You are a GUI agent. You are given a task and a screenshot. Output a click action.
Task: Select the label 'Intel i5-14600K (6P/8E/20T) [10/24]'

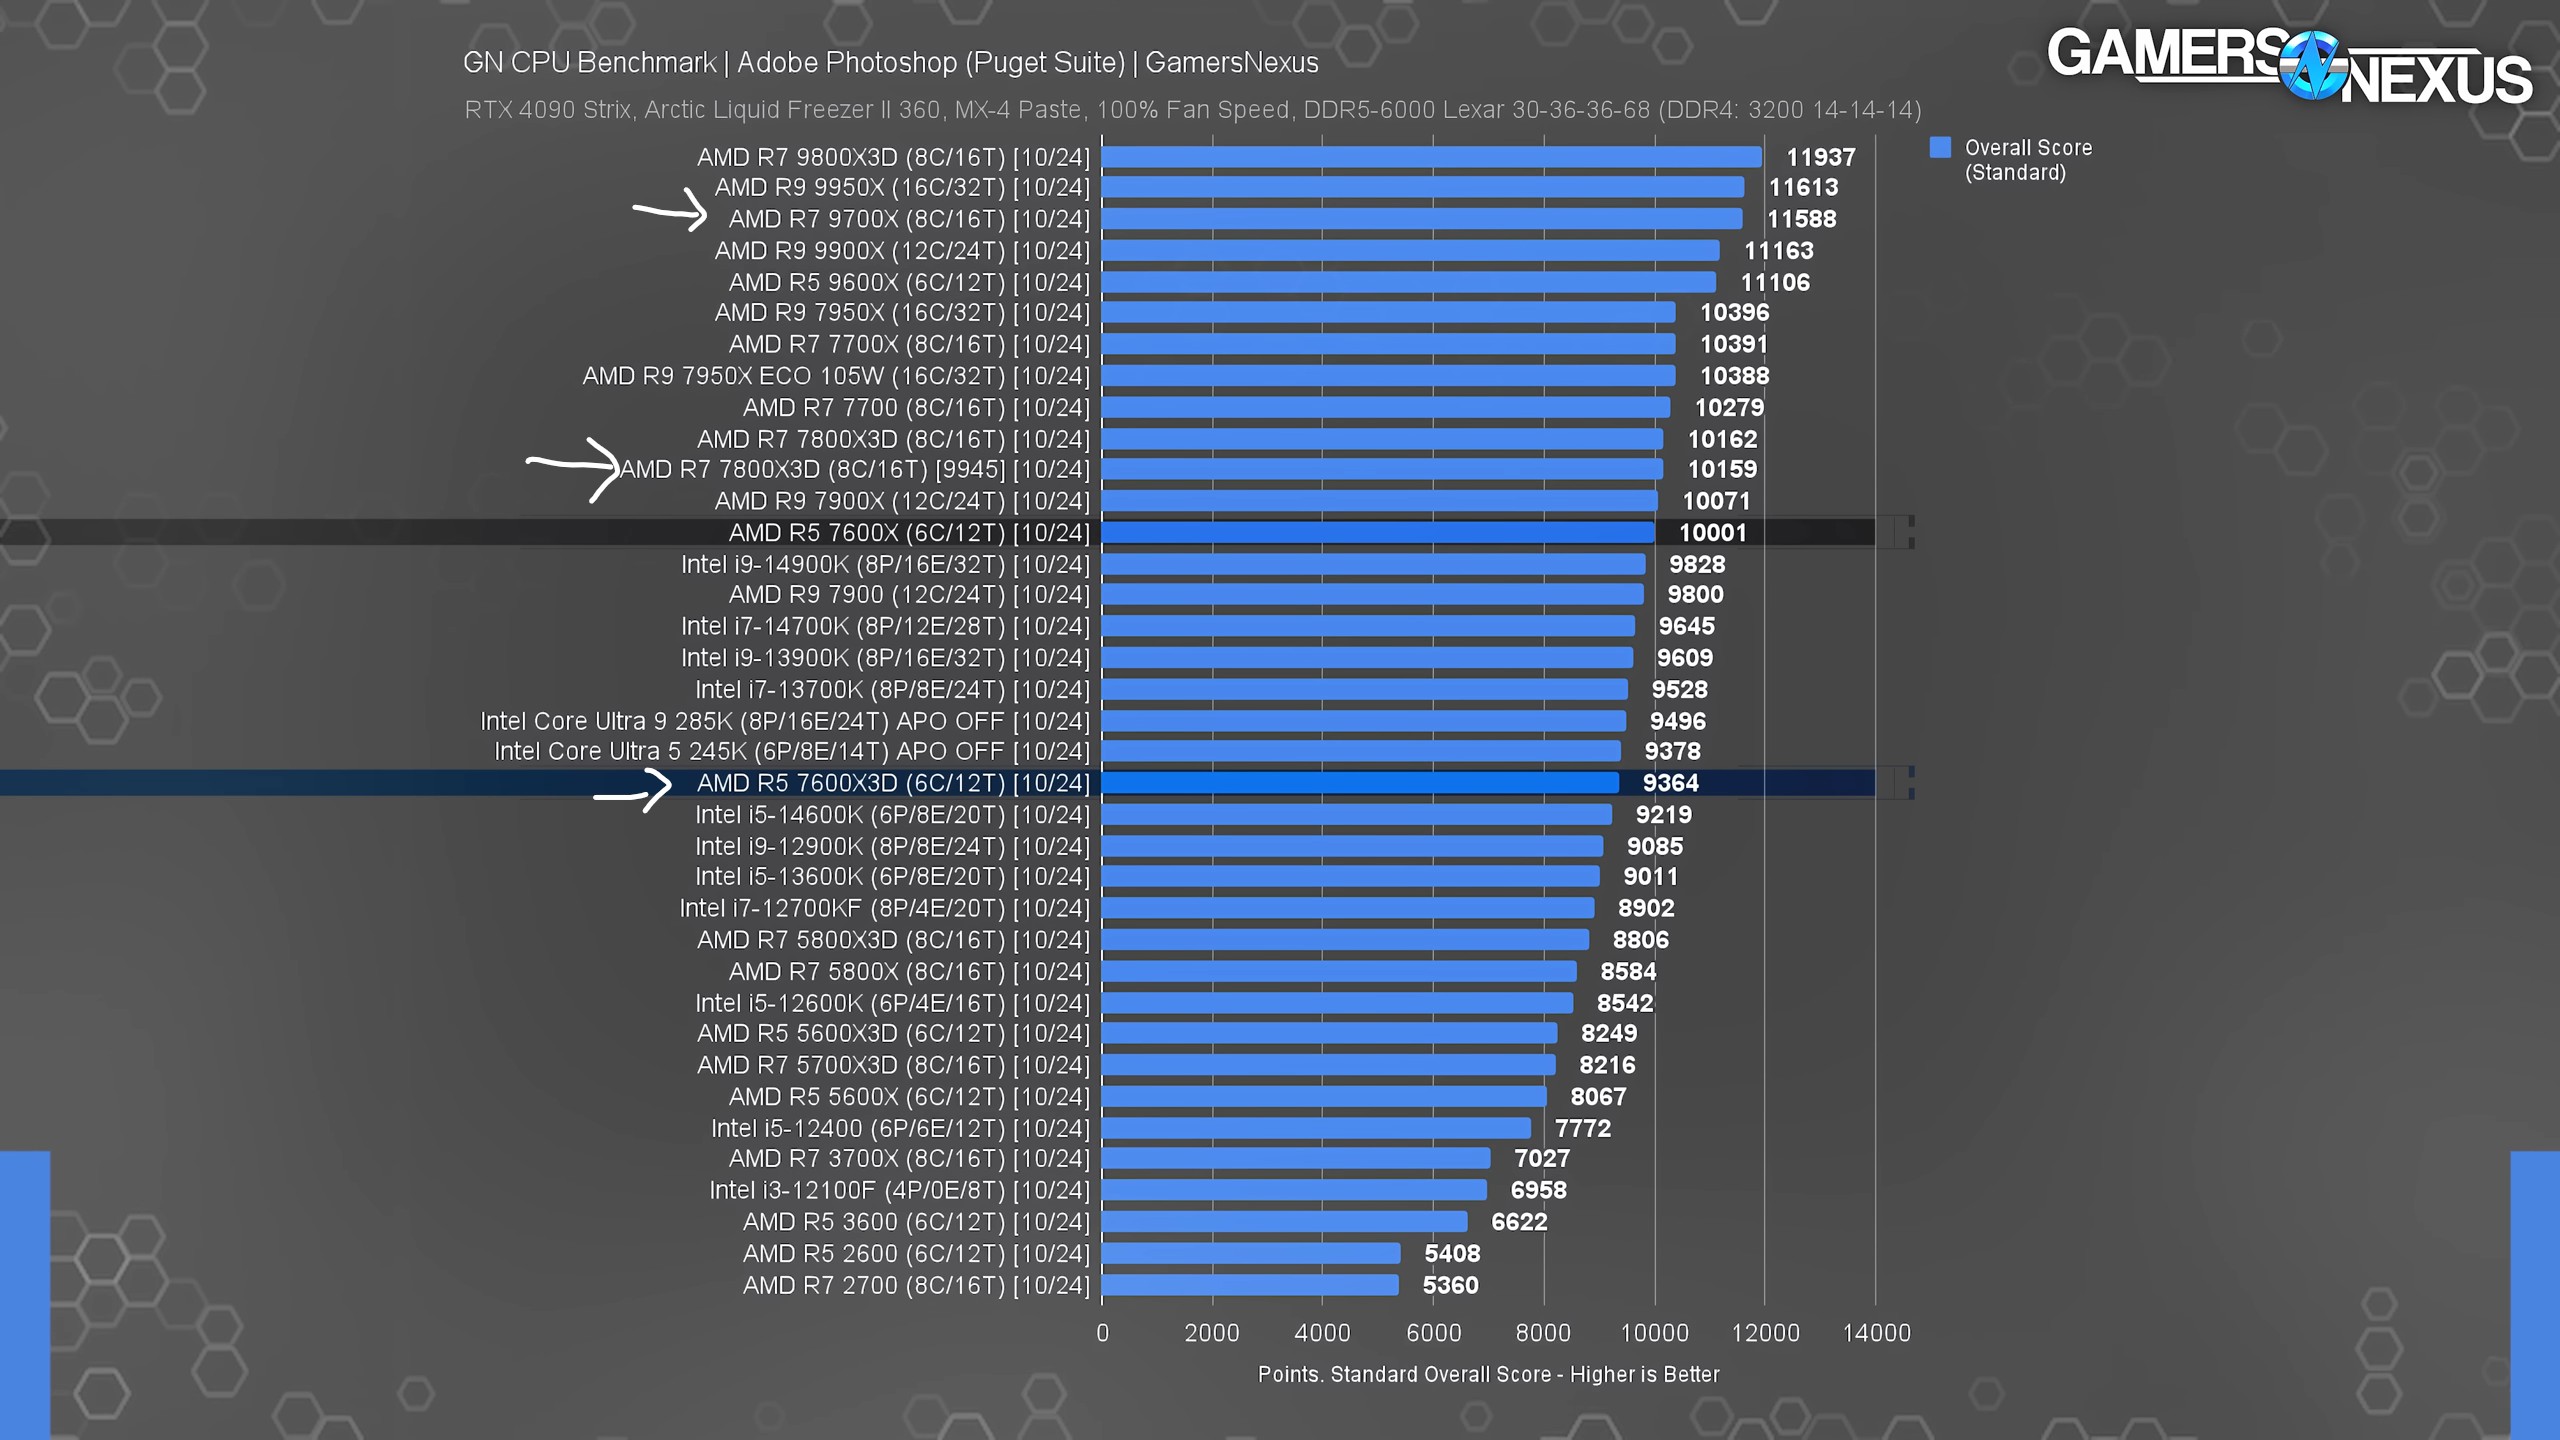[892, 815]
